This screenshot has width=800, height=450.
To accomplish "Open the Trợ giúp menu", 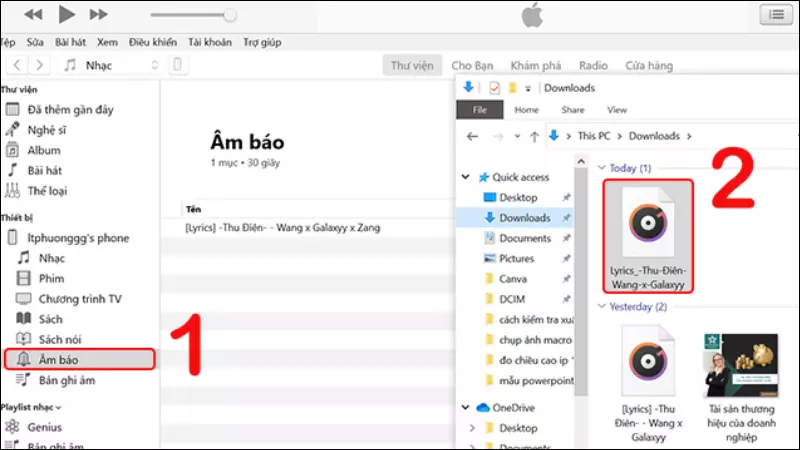I will click(262, 42).
